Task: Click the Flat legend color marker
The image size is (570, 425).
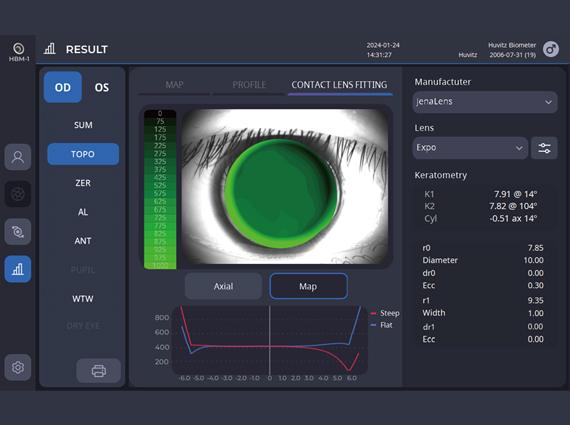Action: click(x=373, y=325)
